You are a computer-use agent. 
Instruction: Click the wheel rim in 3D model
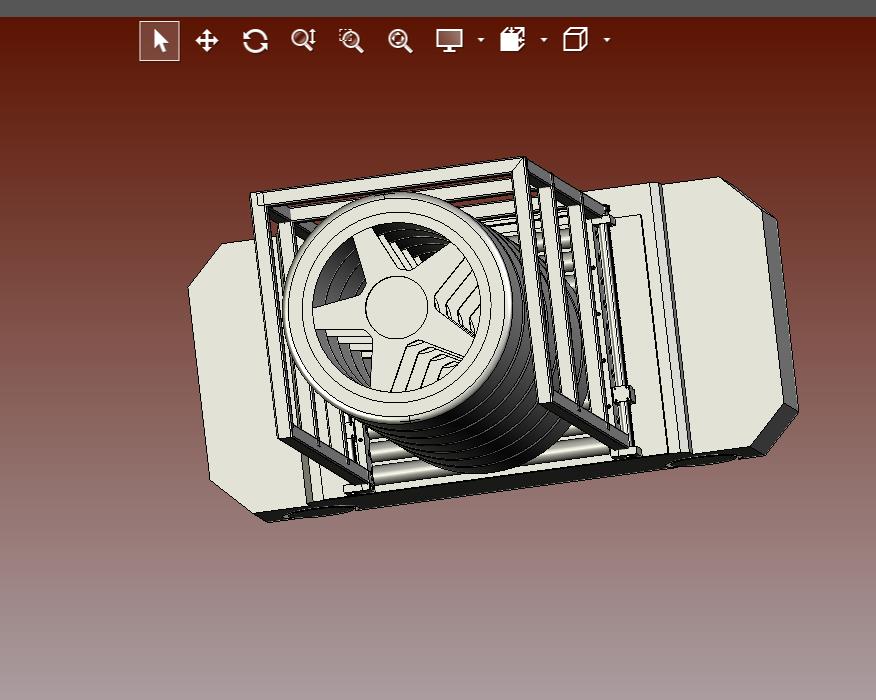point(397,307)
